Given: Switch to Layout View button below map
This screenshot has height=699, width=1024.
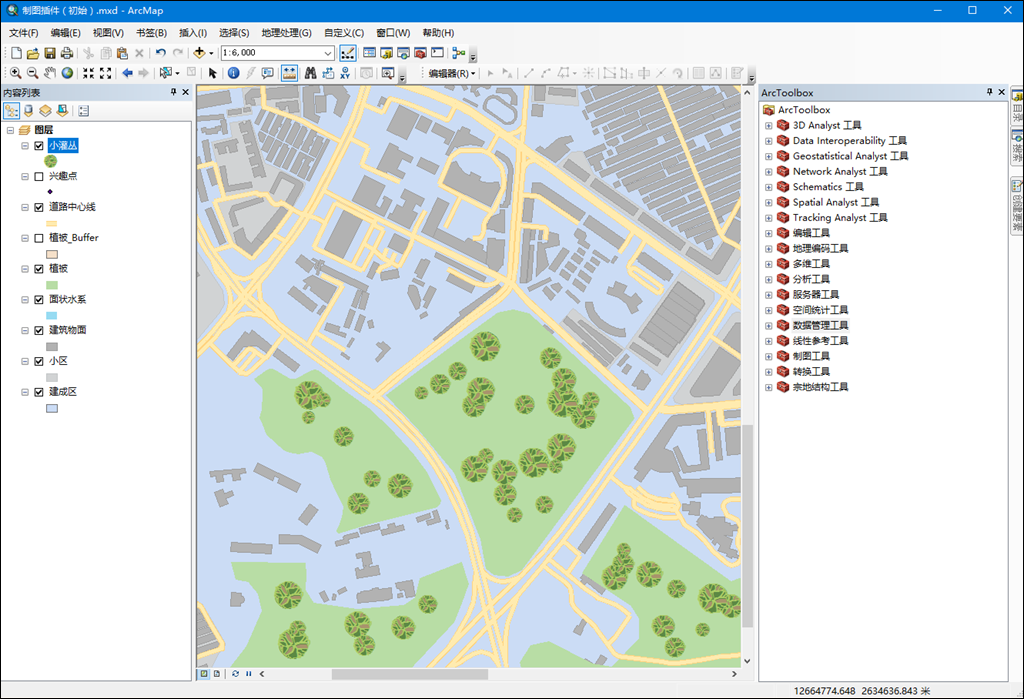Looking at the screenshot, I should coord(217,674).
